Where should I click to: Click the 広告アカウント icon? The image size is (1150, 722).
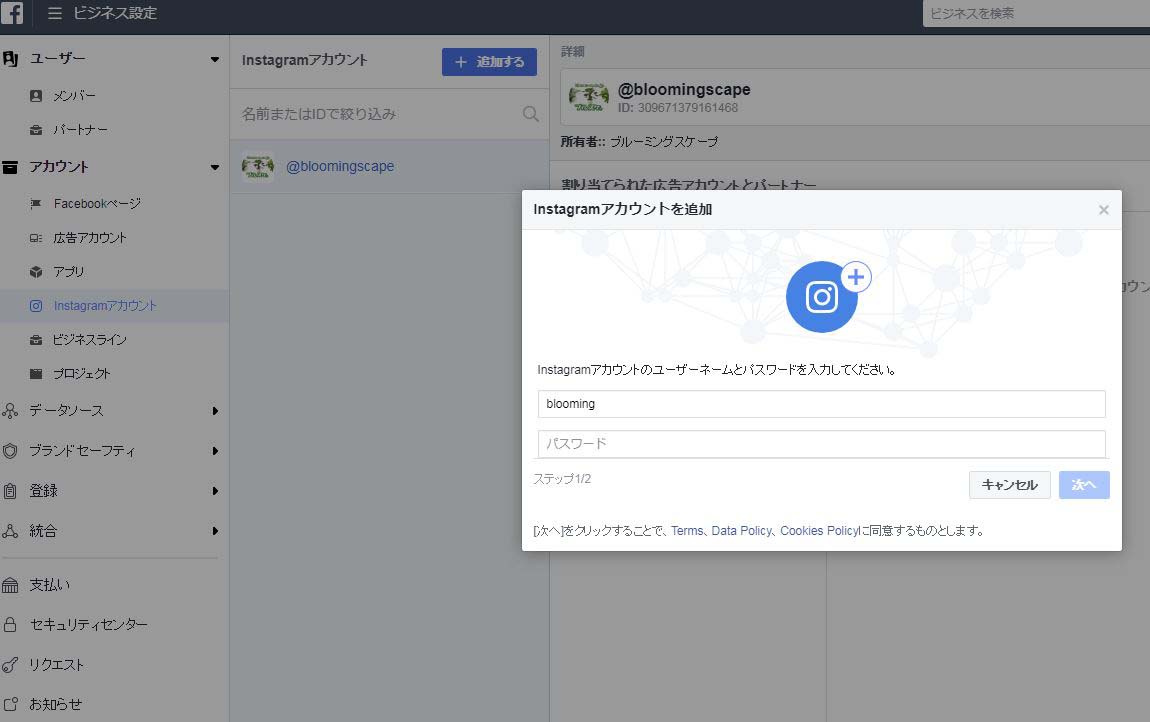pyautogui.click(x=36, y=238)
